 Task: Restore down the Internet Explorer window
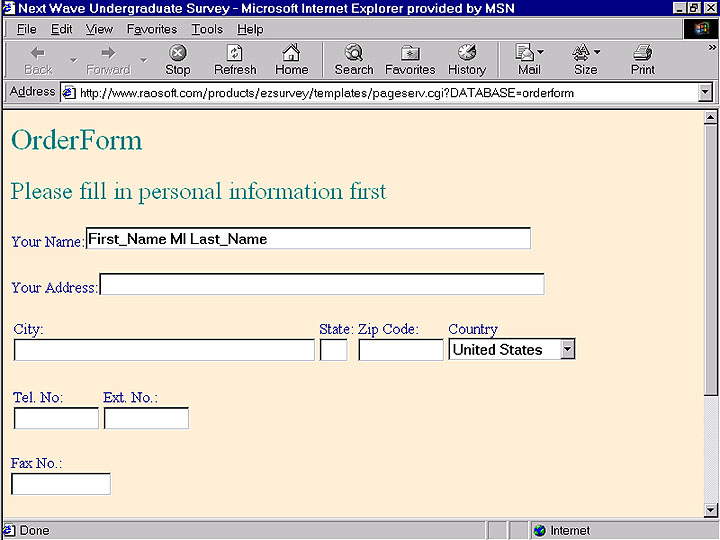point(694,8)
